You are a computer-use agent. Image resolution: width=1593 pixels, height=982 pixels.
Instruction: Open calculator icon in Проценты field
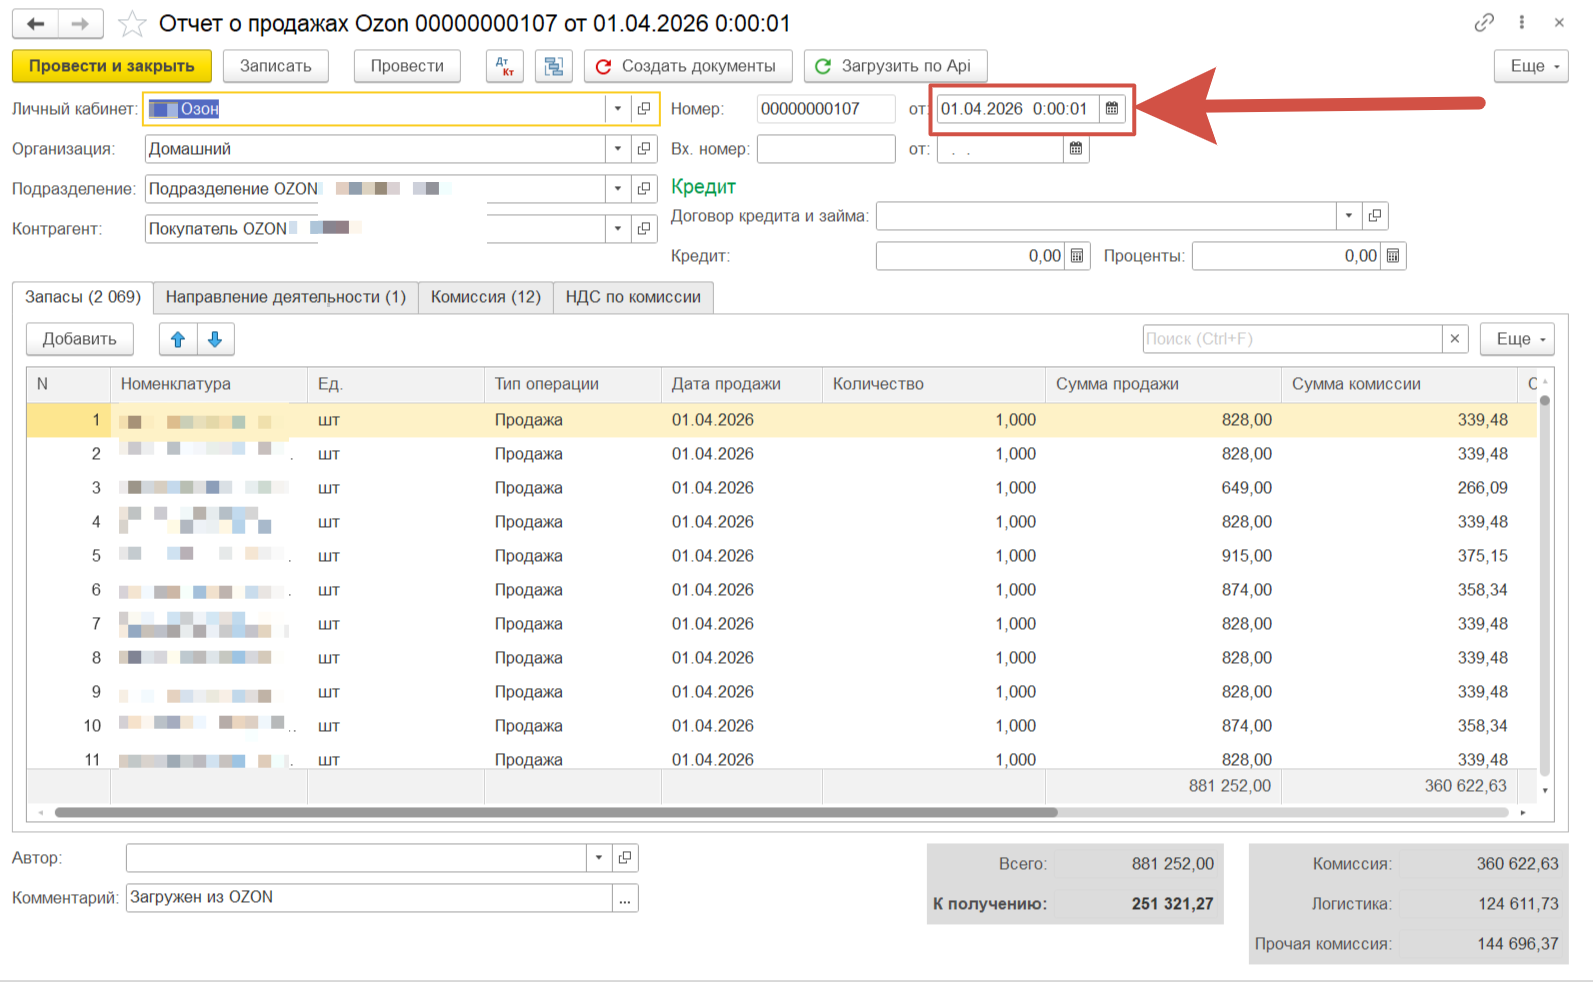point(1393,256)
